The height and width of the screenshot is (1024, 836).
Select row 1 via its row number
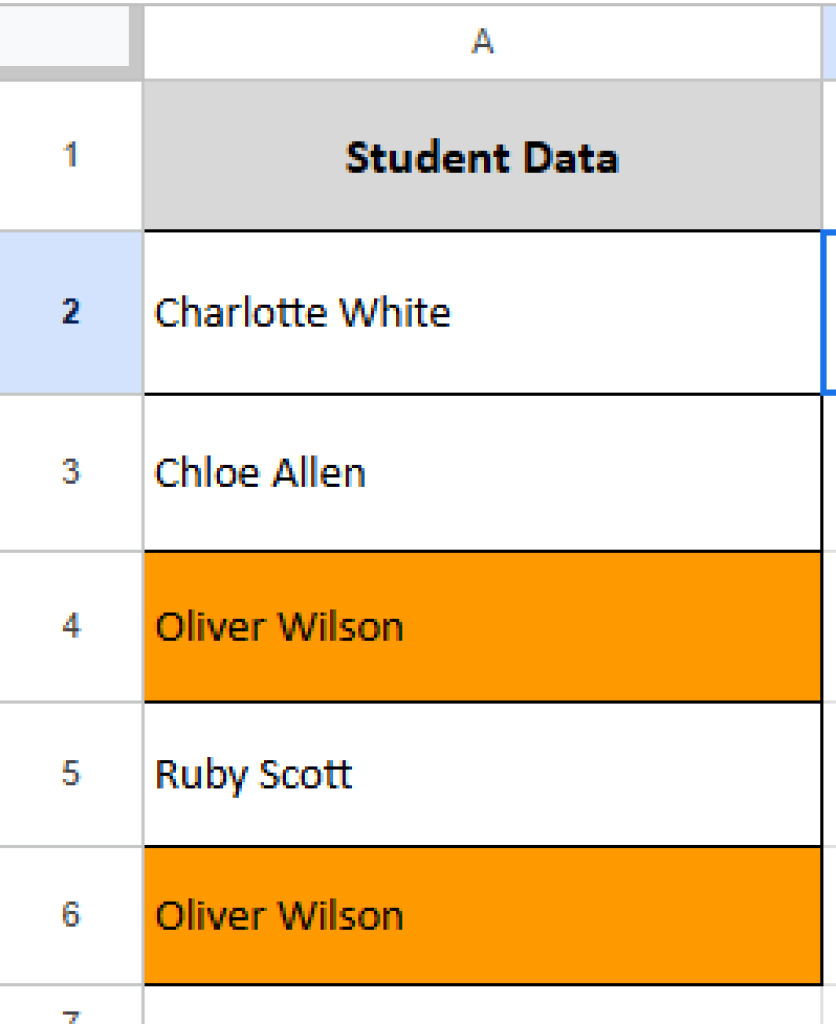70,156
